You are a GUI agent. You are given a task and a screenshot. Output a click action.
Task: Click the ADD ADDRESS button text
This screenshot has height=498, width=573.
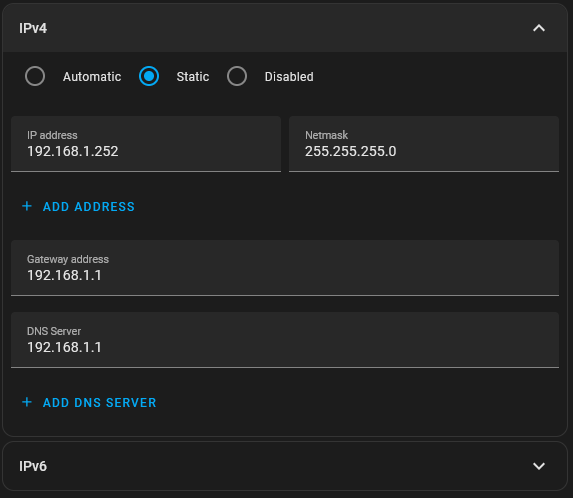pos(89,207)
